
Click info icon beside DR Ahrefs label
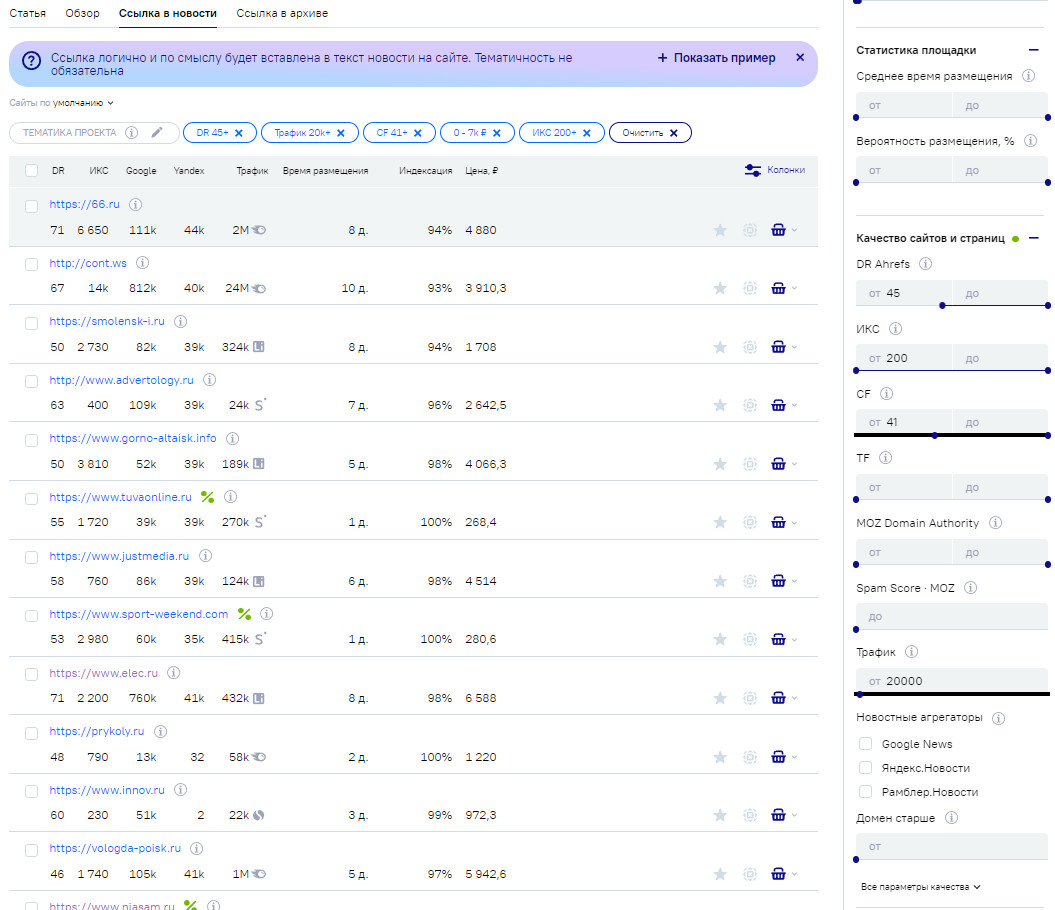(x=925, y=264)
